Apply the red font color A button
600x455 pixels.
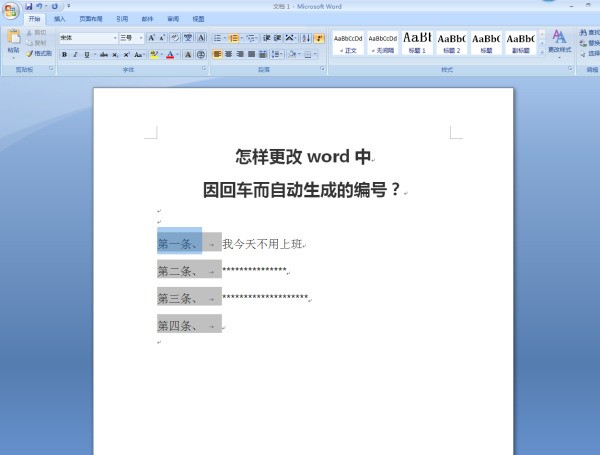170,55
